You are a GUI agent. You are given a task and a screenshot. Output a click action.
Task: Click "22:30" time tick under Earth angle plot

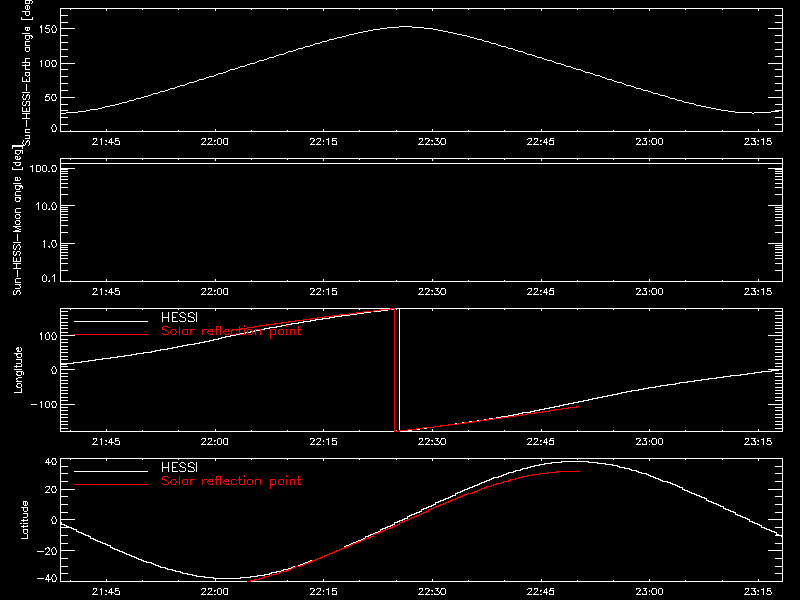432,142
